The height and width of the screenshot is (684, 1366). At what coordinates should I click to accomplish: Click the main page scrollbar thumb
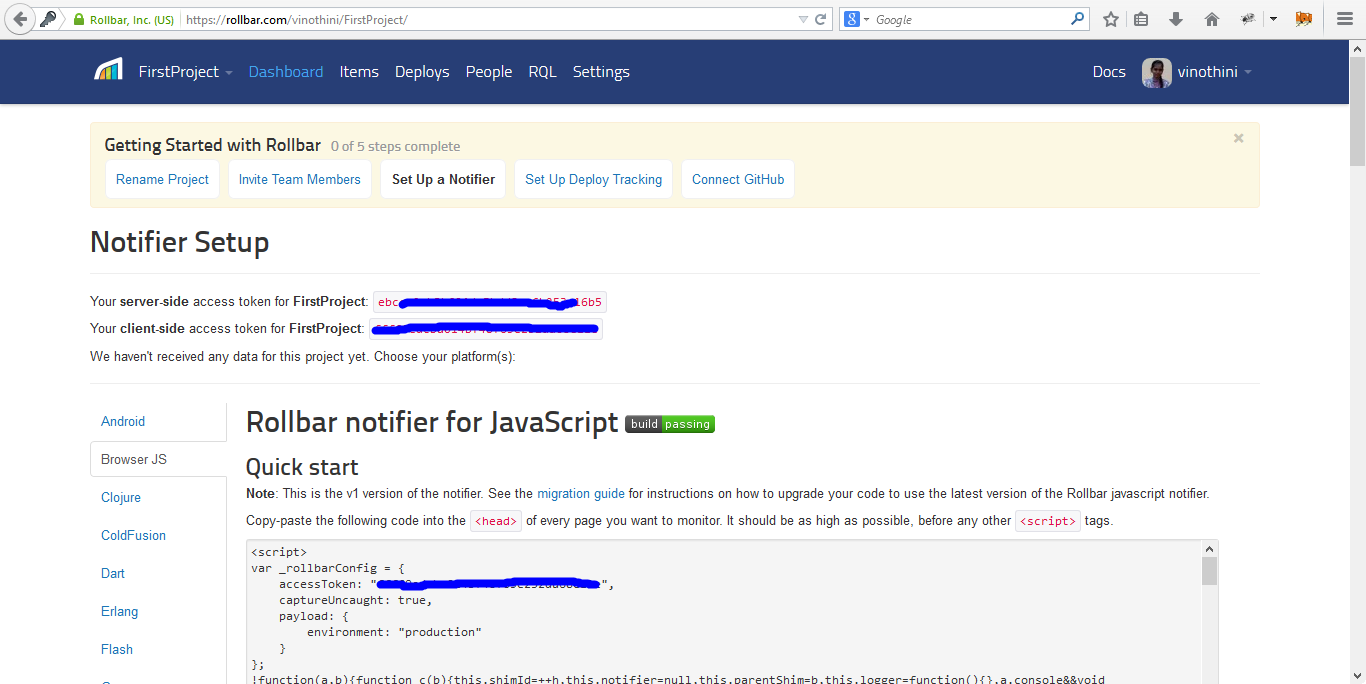tap(1357, 112)
